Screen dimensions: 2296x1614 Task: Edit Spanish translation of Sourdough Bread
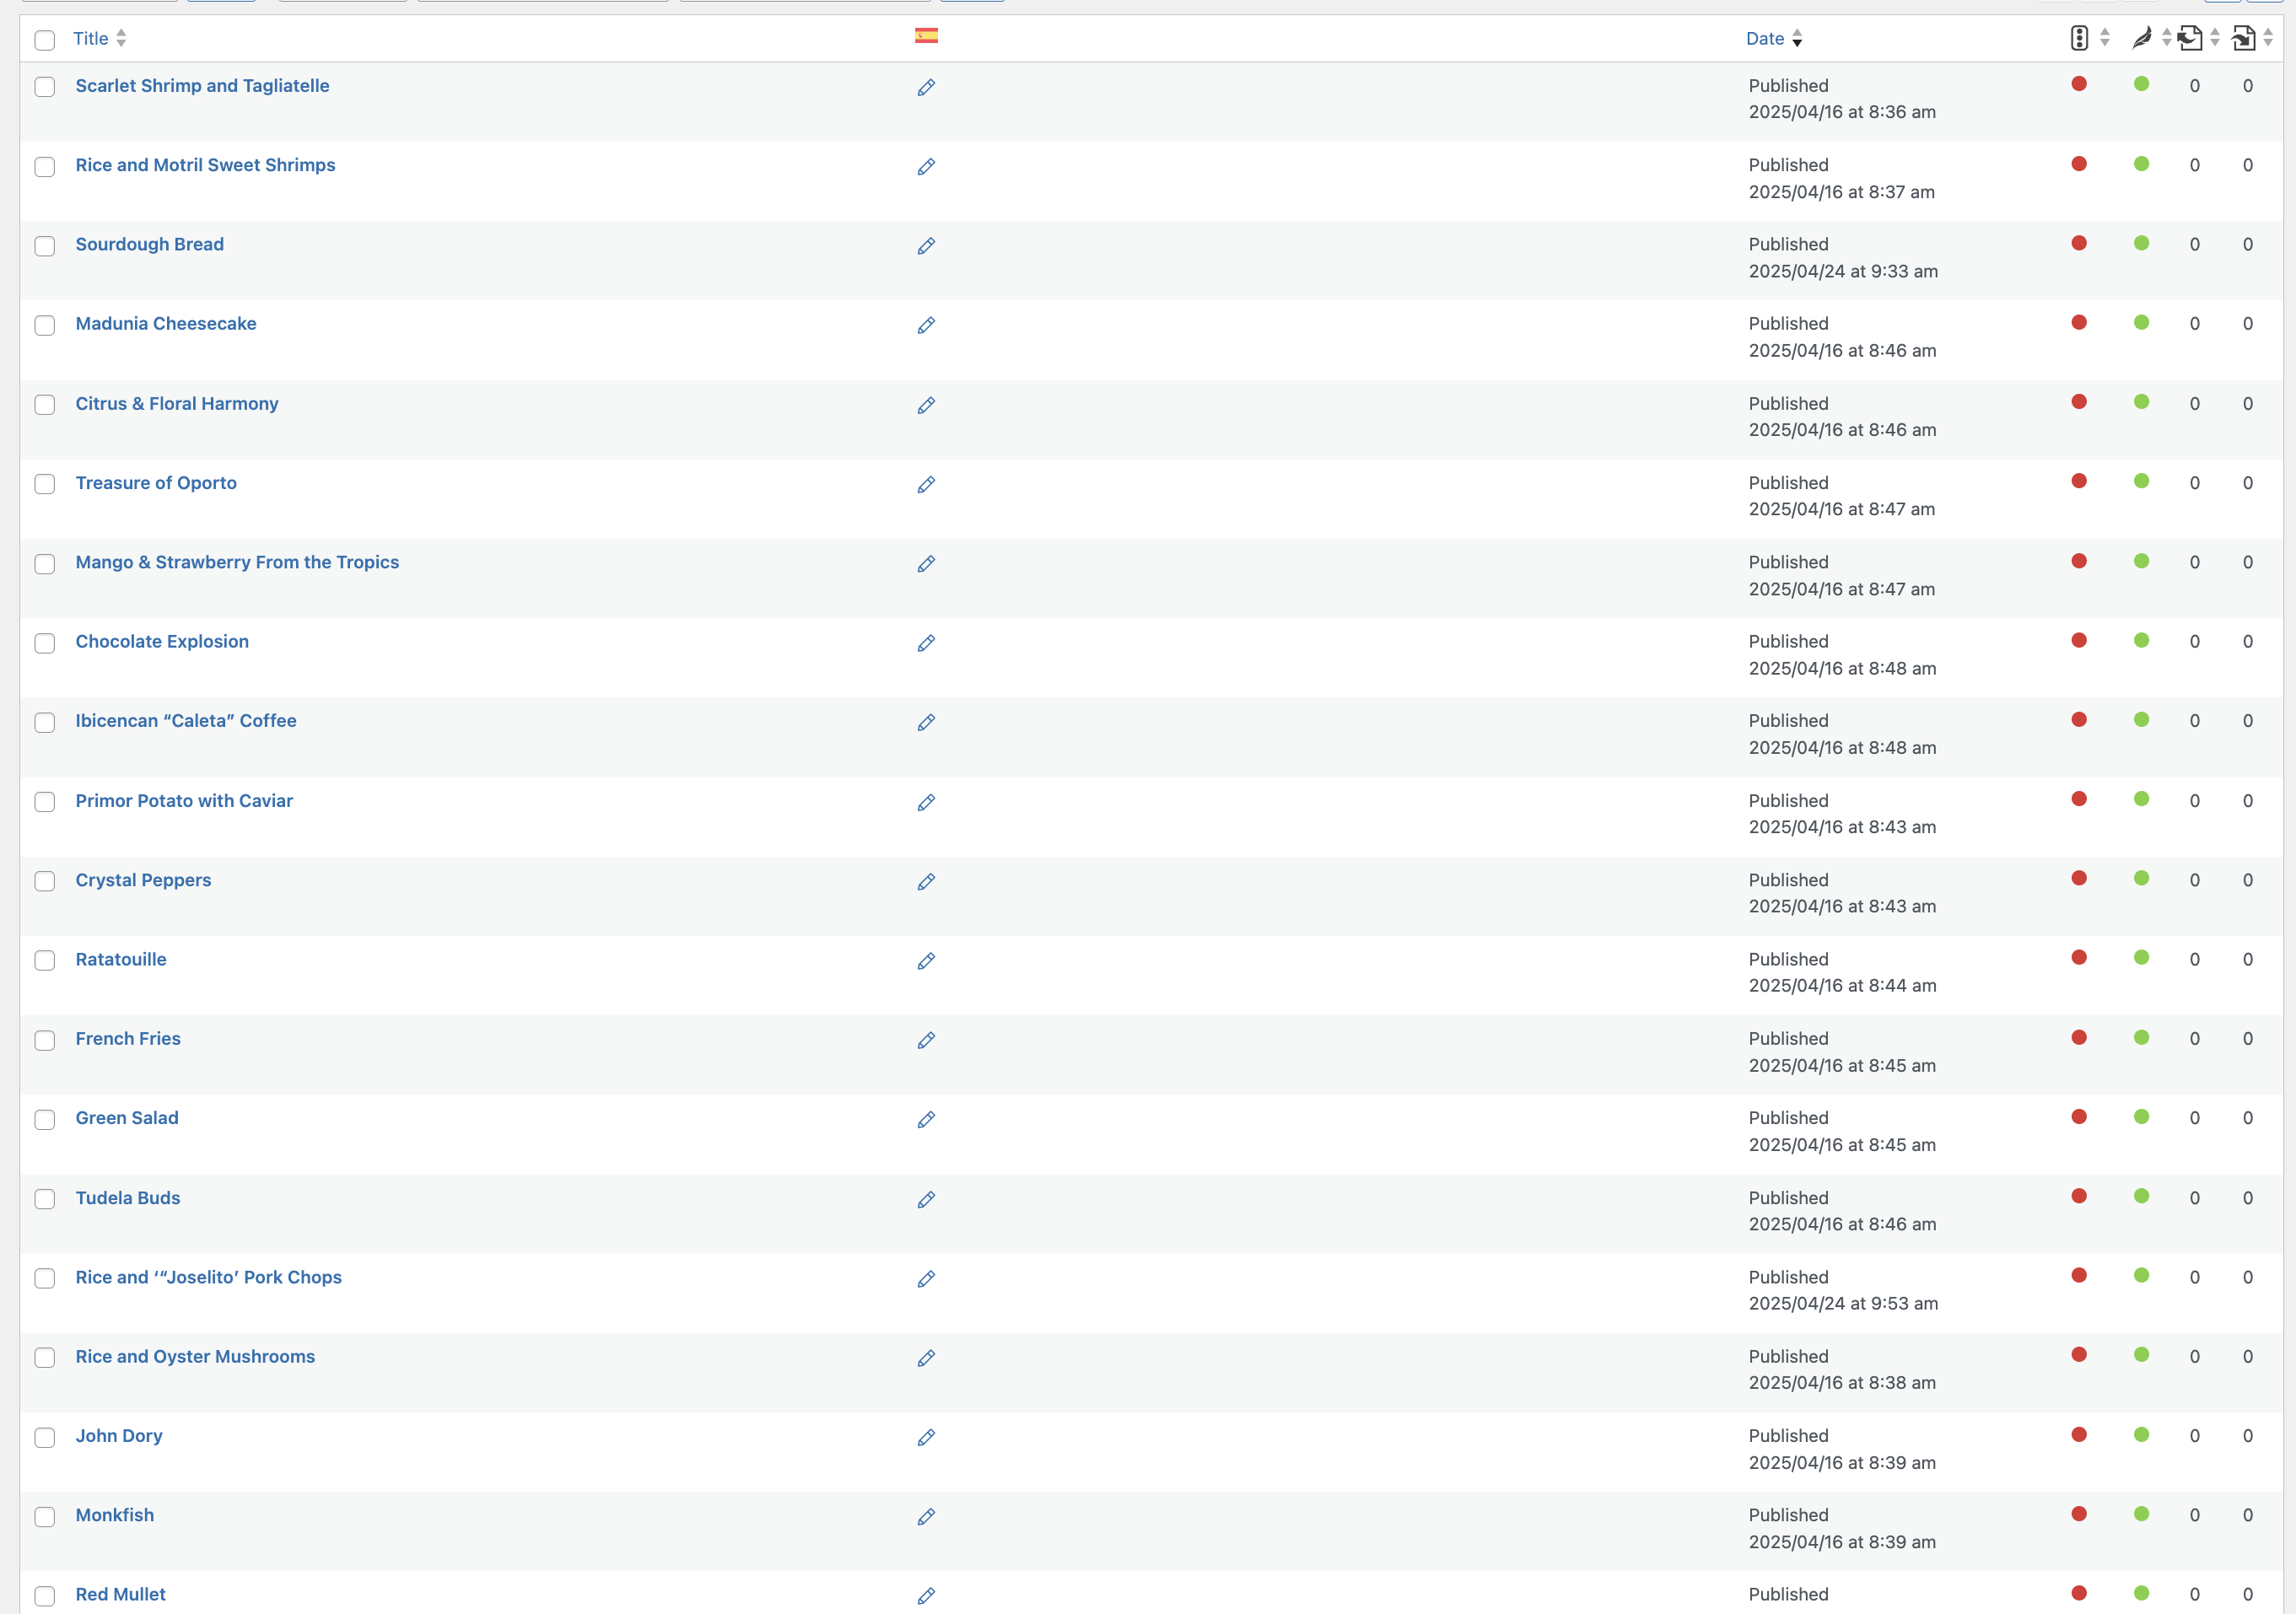pos(926,246)
